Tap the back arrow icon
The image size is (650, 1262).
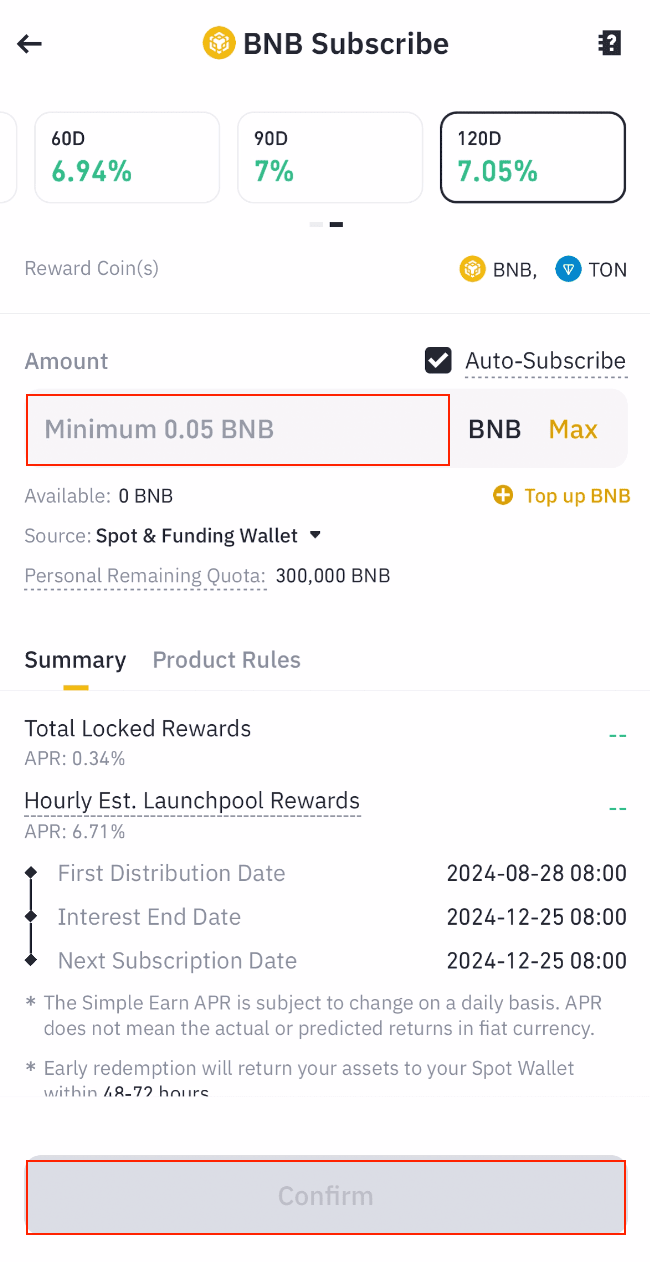(x=30, y=44)
